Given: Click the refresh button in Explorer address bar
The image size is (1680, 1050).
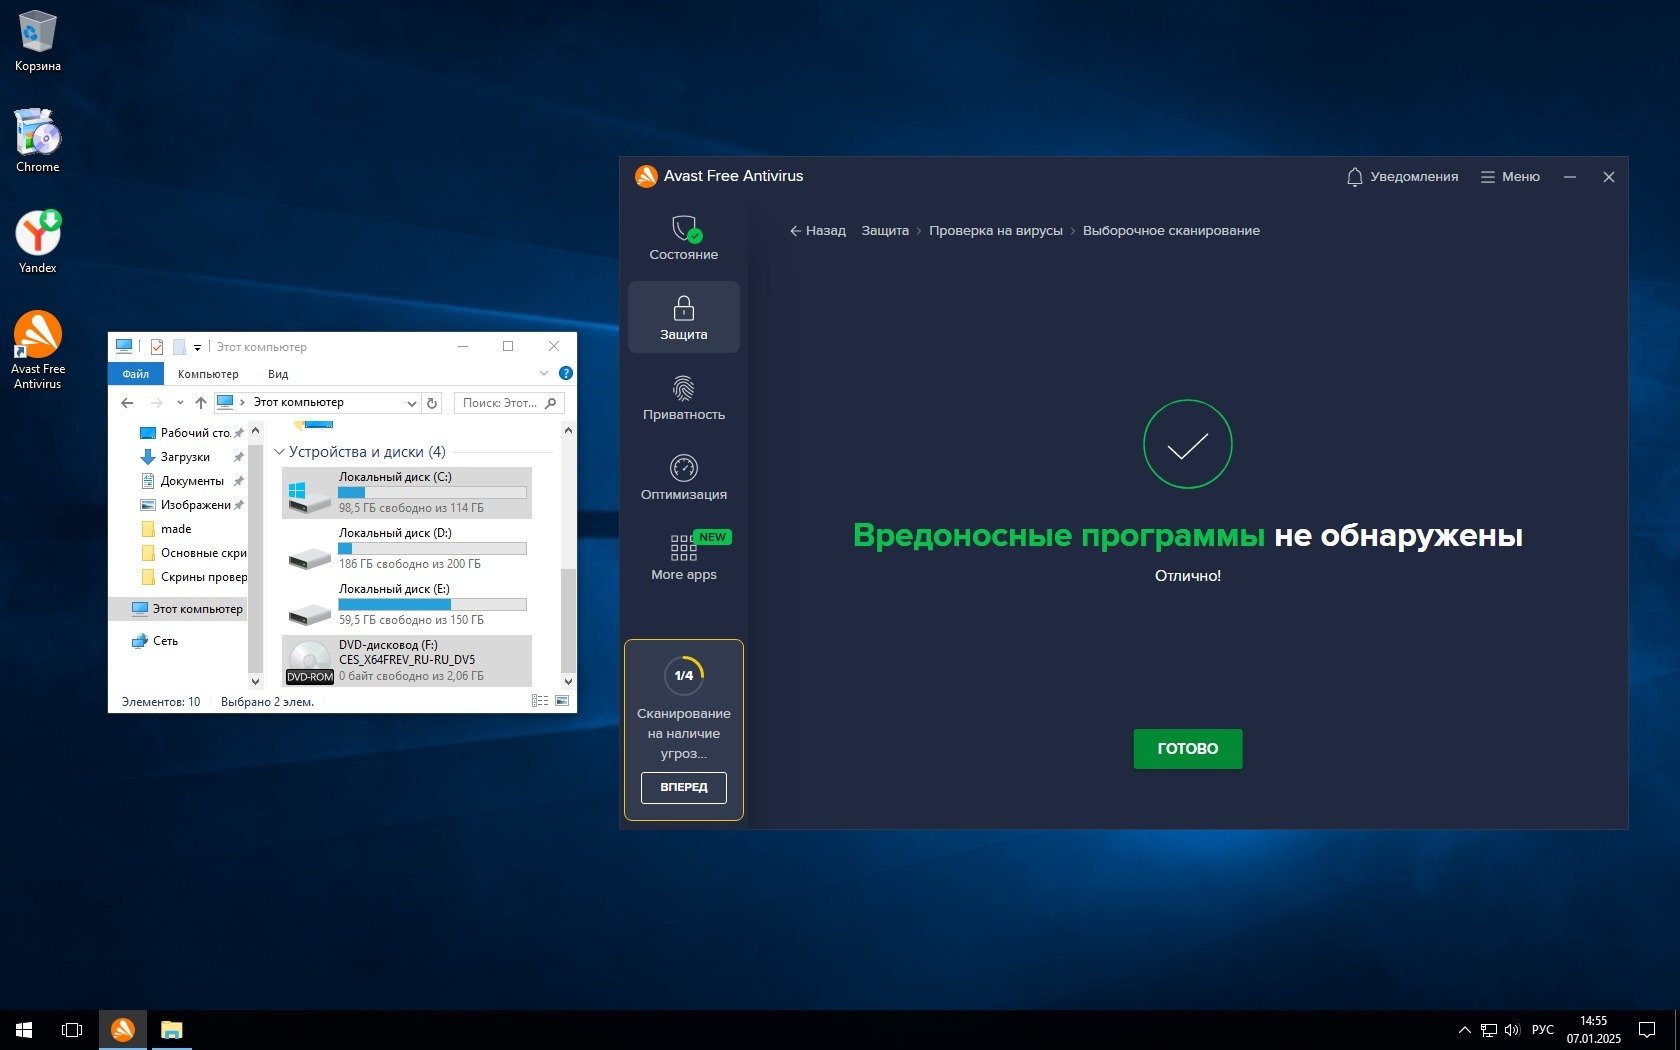Looking at the screenshot, I should tap(432, 403).
